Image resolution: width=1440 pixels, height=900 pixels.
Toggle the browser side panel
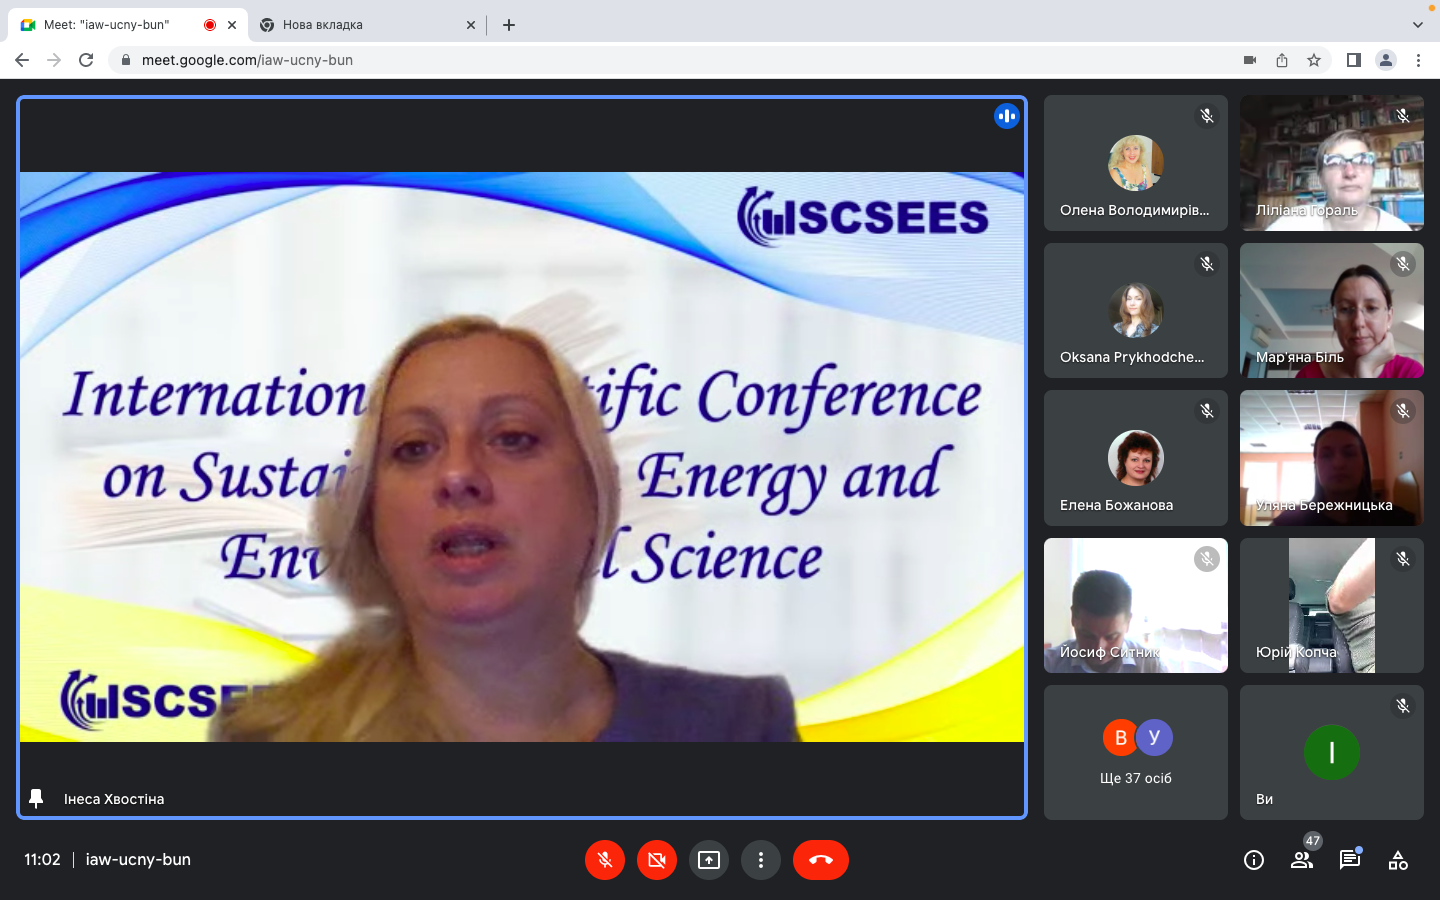[1354, 60]
